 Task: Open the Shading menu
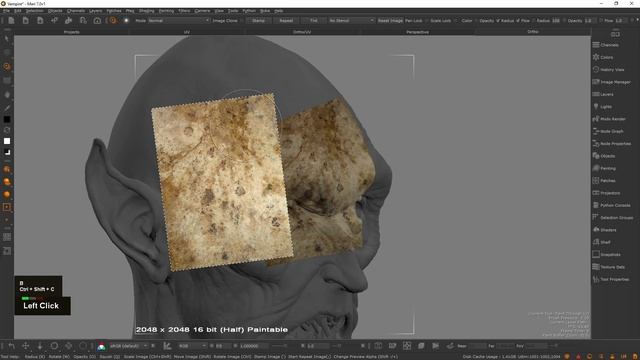[147, 11]
